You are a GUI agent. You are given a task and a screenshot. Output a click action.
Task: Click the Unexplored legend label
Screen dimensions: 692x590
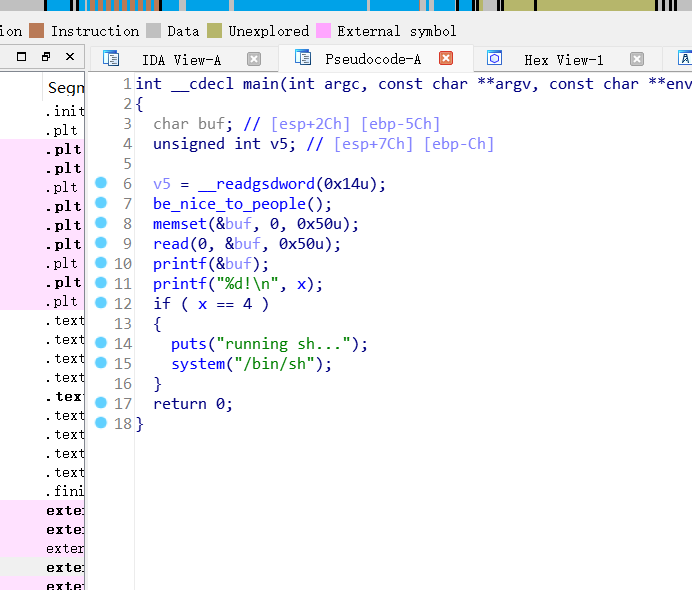point(268,31)
